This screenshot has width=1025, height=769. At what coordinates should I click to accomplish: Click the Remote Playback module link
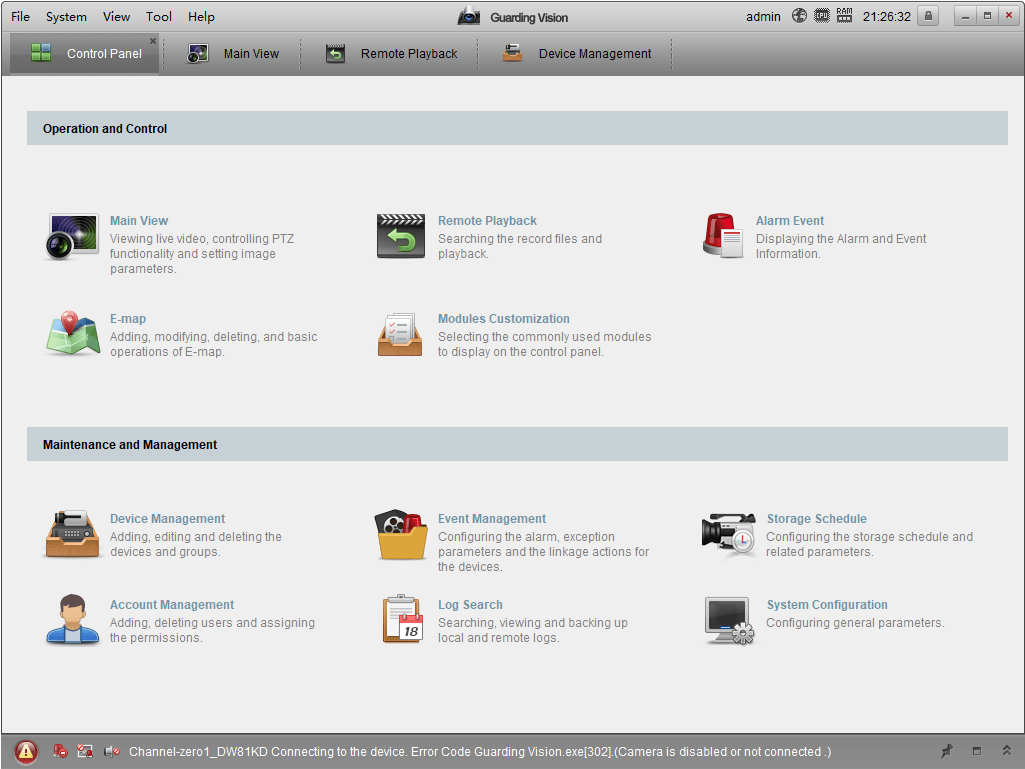[487, 221]
